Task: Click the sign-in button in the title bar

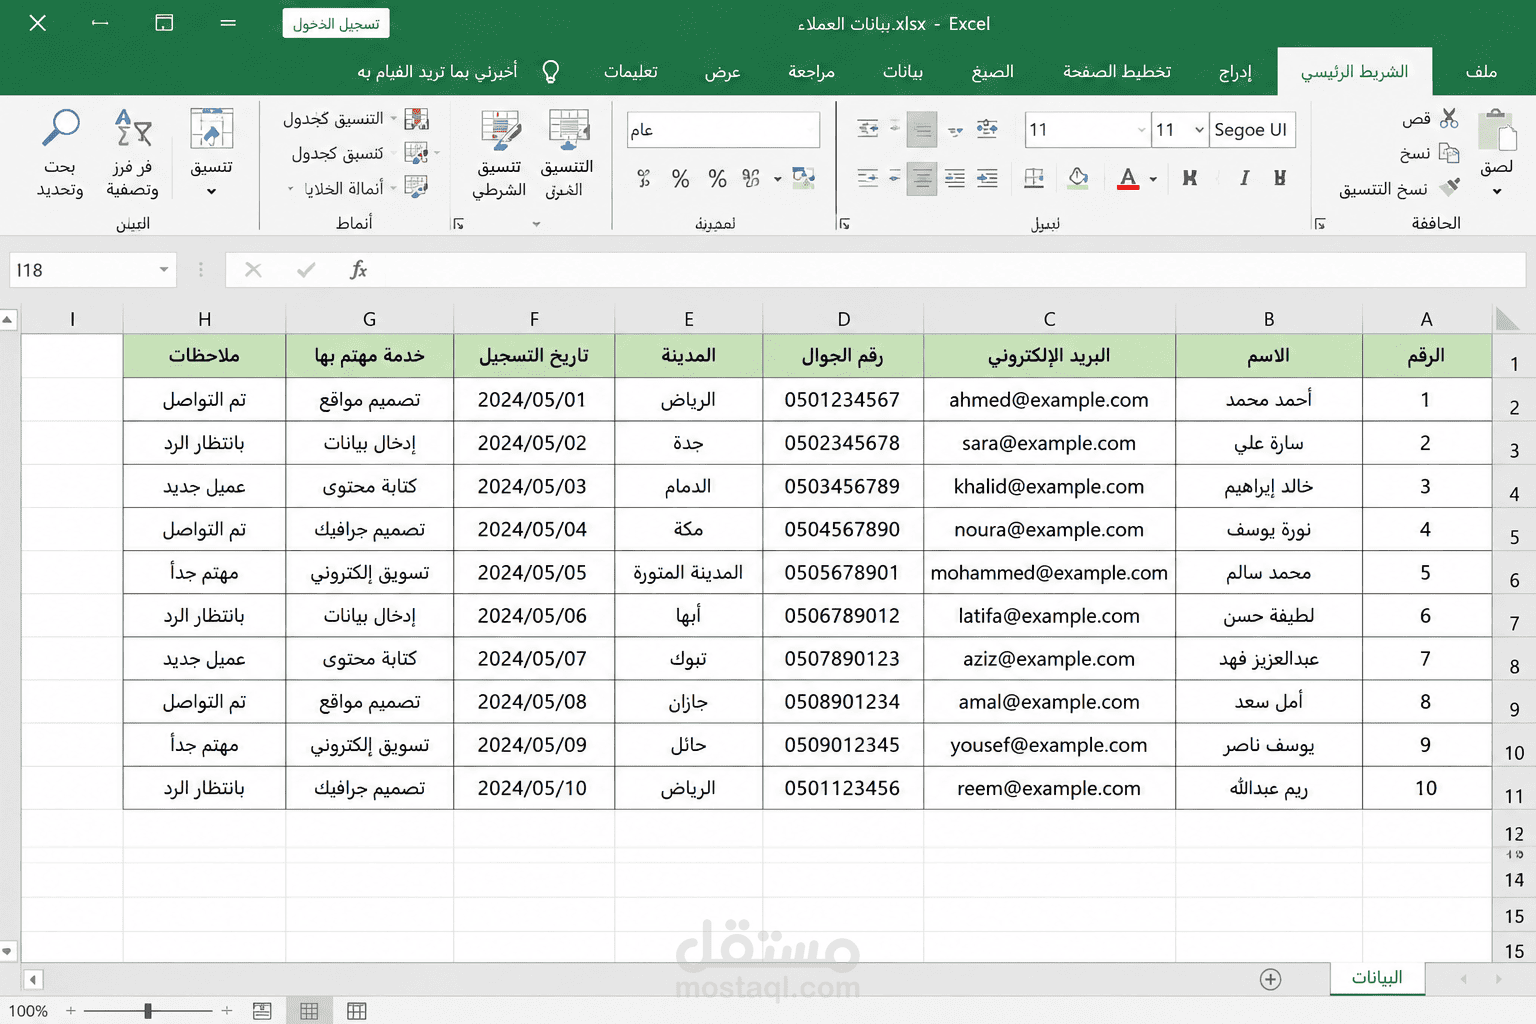Action: 336,23
